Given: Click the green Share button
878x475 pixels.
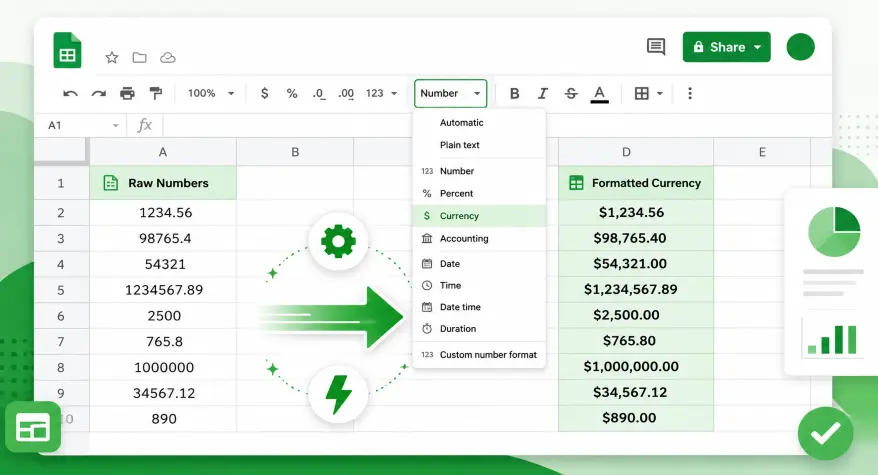Looking at the screenshot, I should coord(726,47).
